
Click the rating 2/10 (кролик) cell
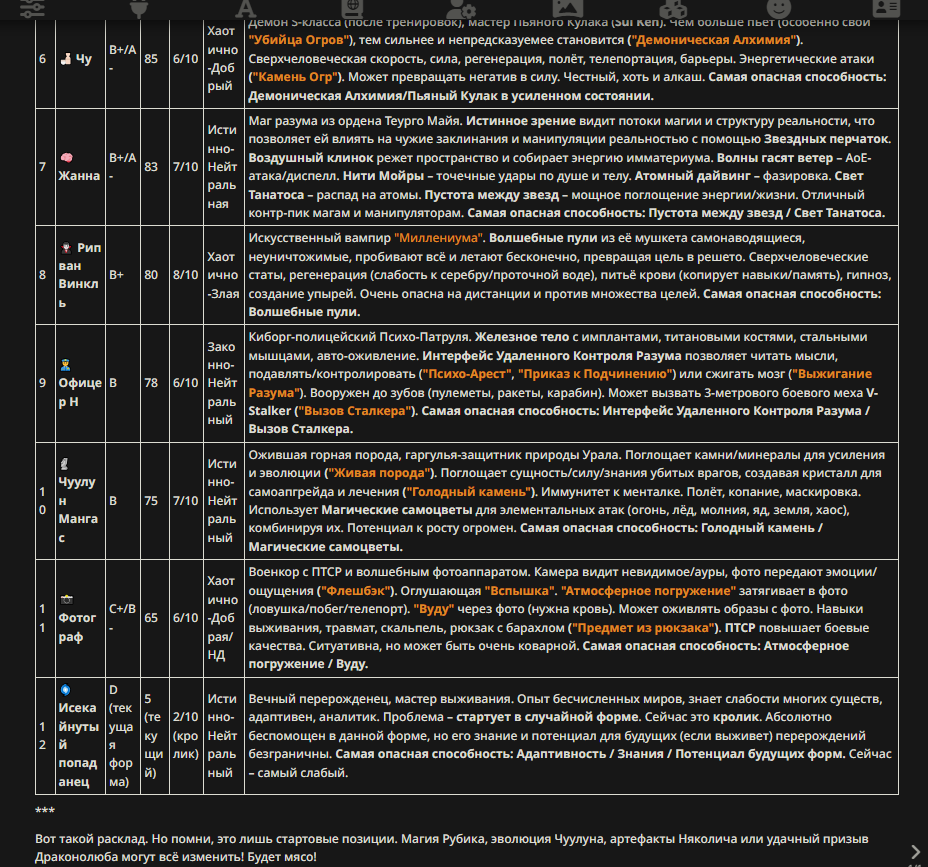(x=186, y=736)
